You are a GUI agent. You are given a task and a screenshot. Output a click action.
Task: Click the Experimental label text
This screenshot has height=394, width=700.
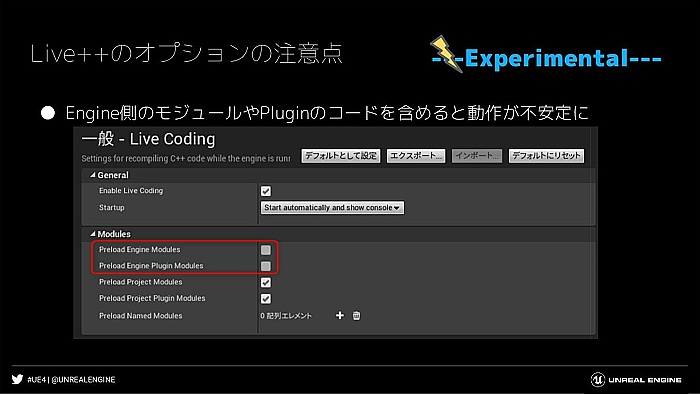(x=546, y=58)
